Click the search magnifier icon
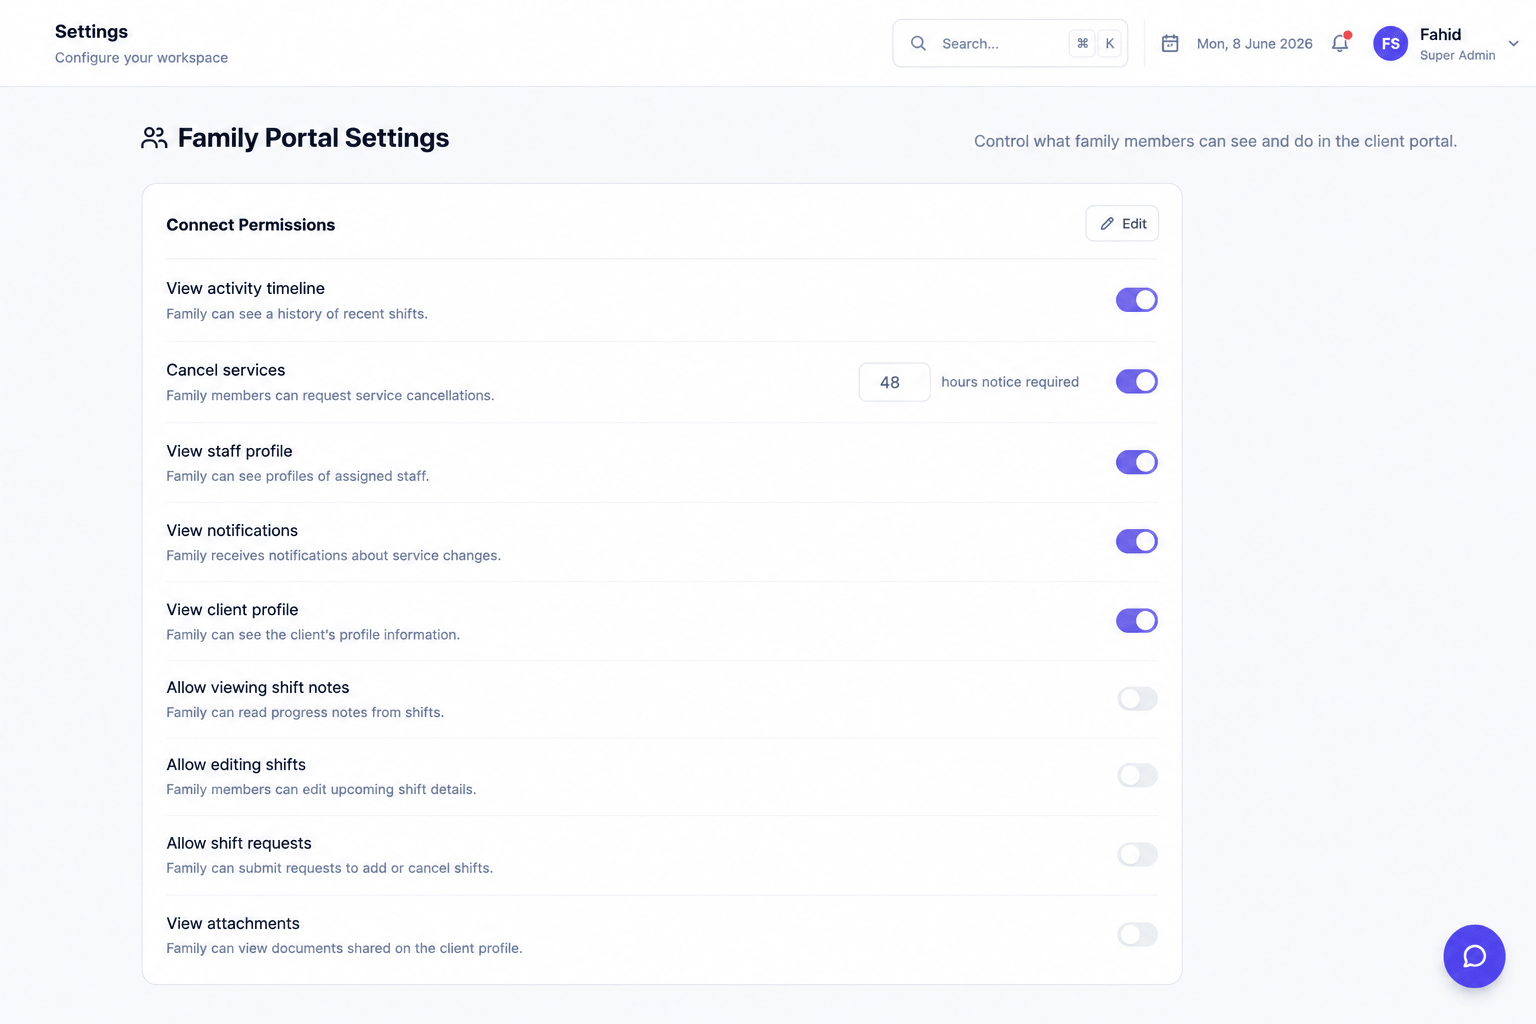This screenshot has height=1024, width=1536. pyautogui.click(x=918, y=43)
